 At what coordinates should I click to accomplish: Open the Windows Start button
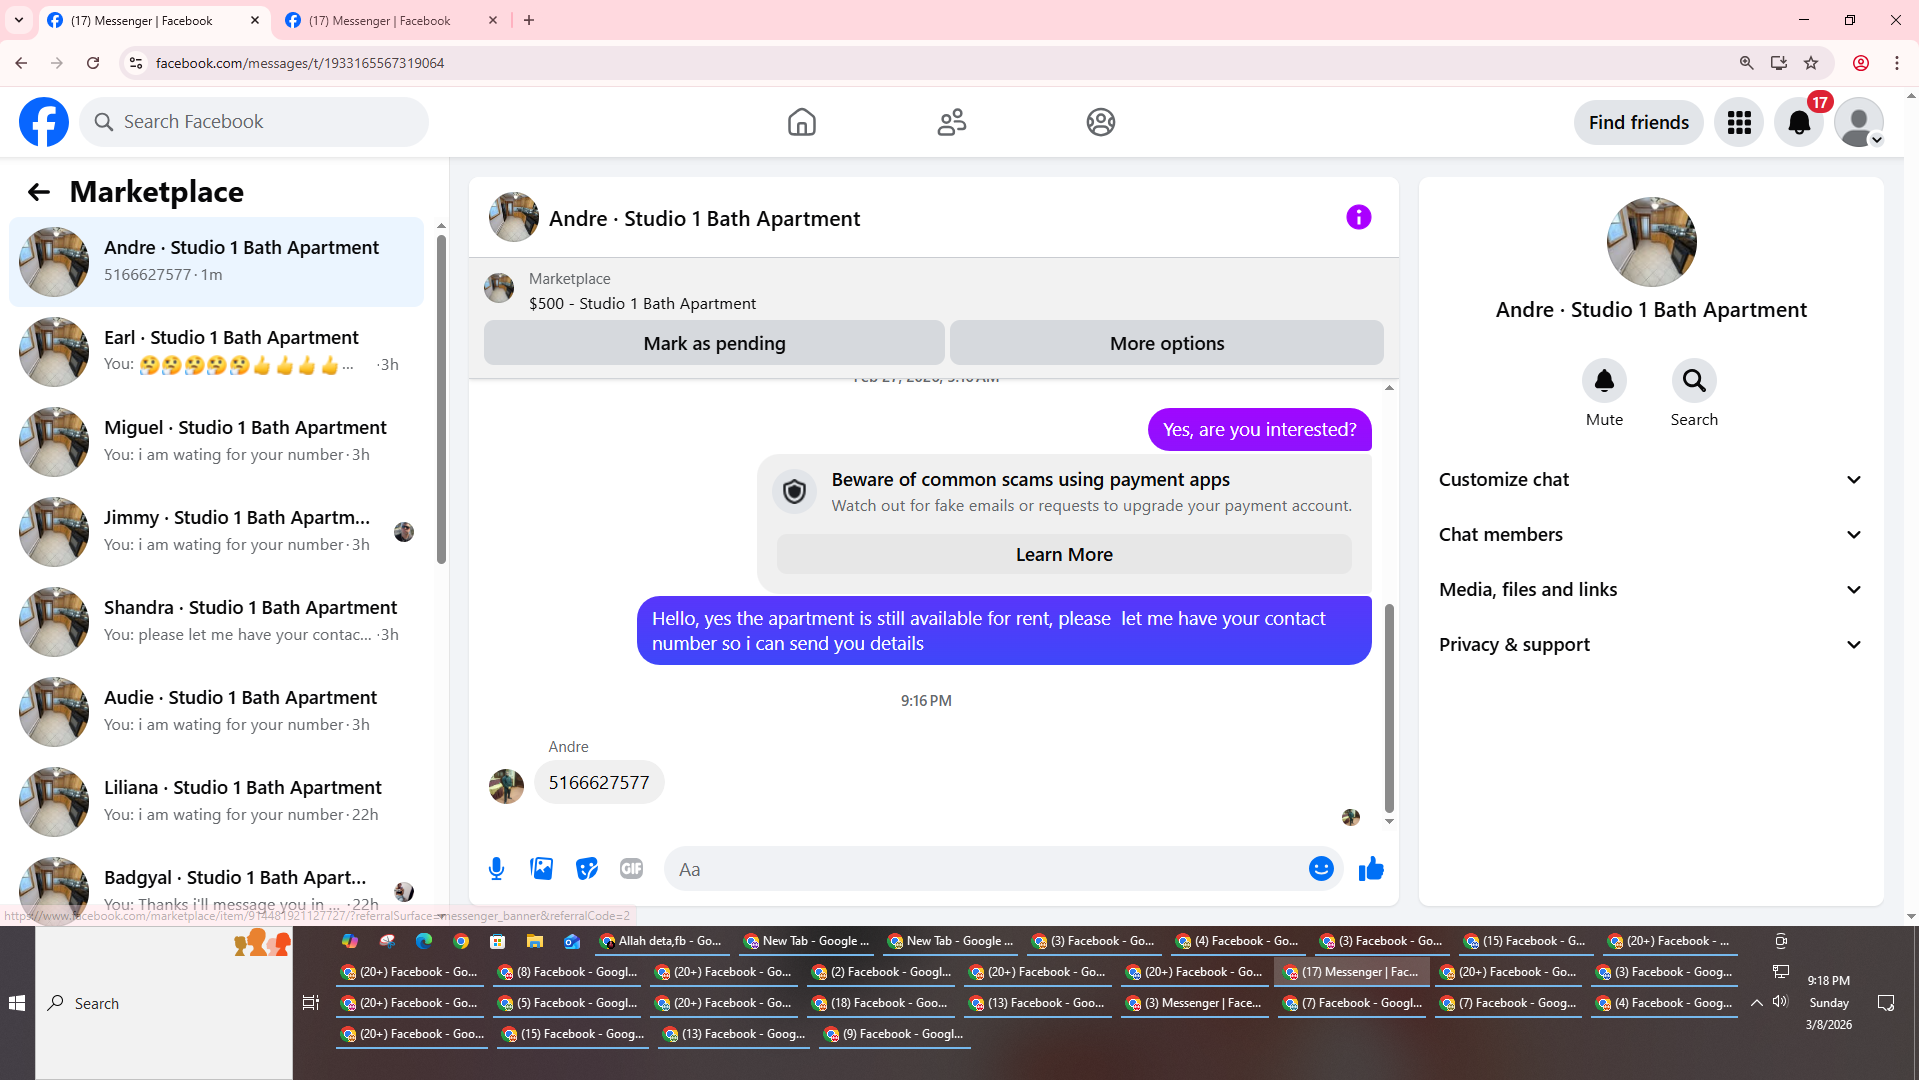[17, 1003]
